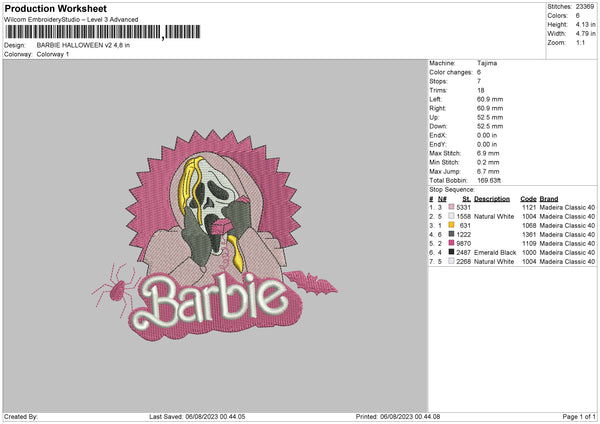Click the 'St.' column header
The image size is (600, 424).
click(x=466, y=199)
